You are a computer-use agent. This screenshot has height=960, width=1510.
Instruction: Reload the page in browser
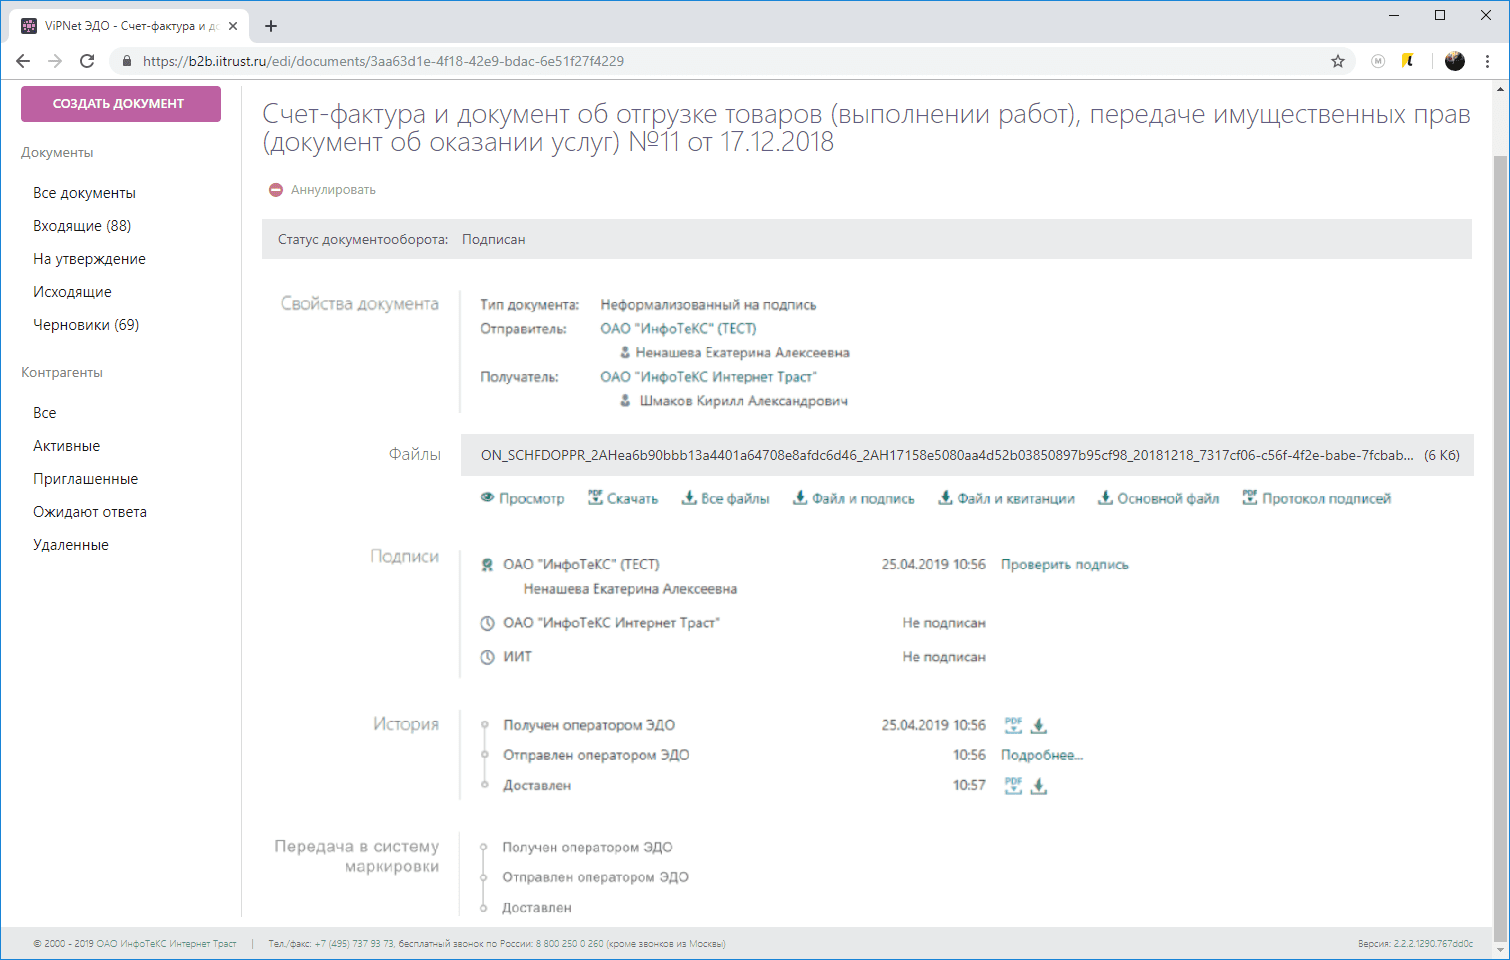click(x=87, y=61)
